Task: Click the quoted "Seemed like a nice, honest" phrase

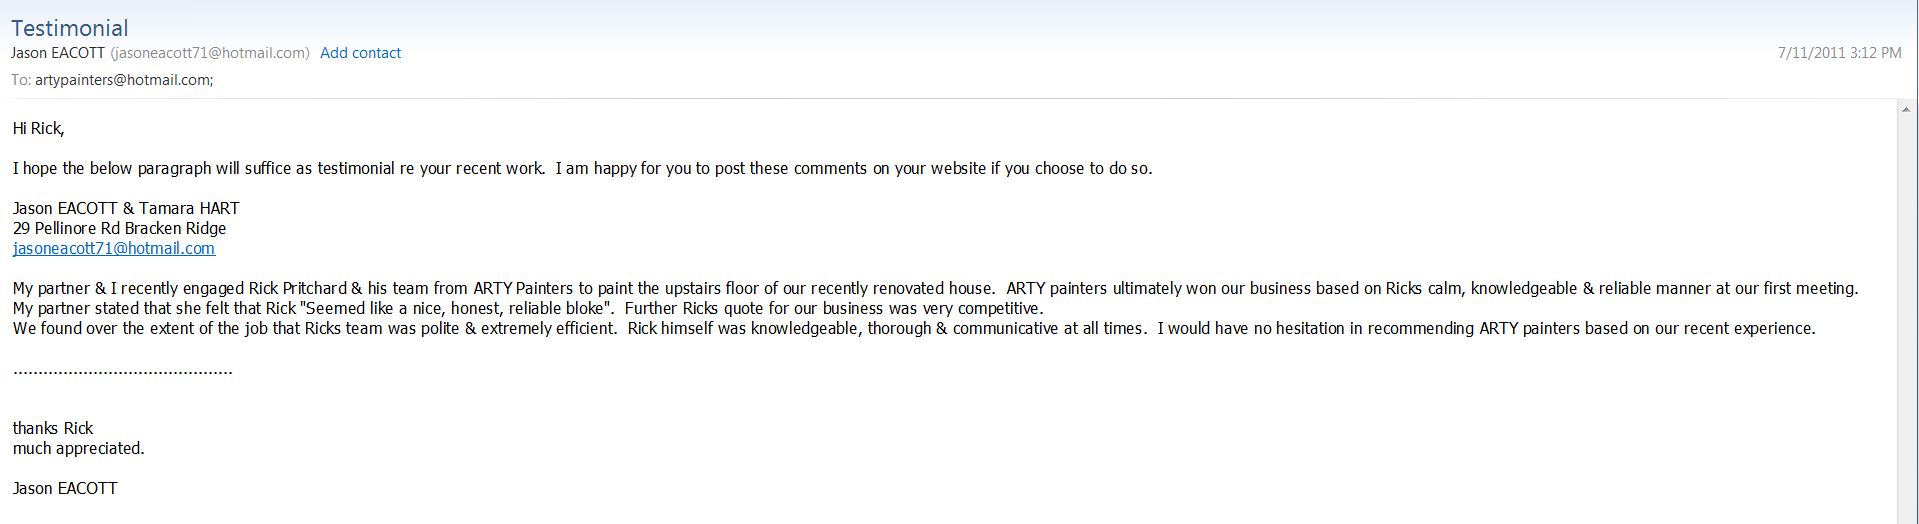Action: click(456, 308)
